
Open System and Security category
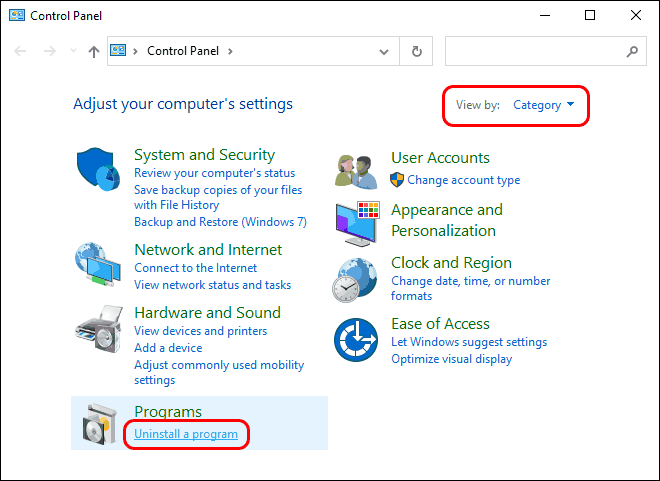click(205, 154)
